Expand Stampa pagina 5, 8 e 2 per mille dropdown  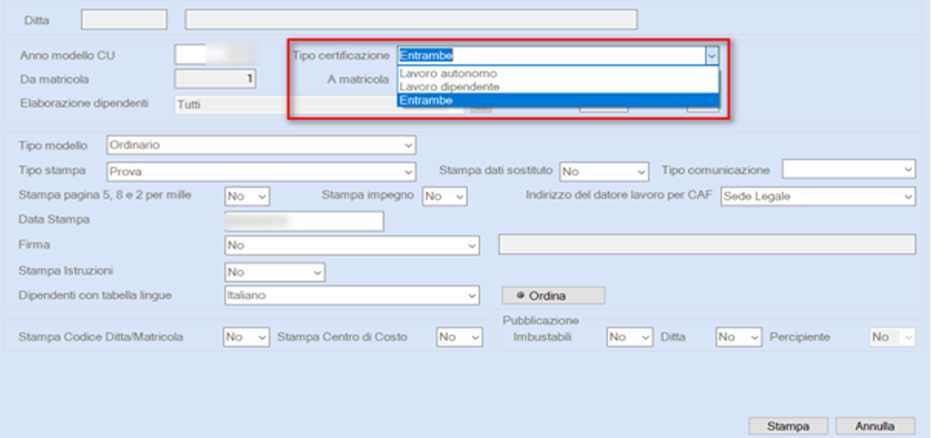tap(248, 196)
